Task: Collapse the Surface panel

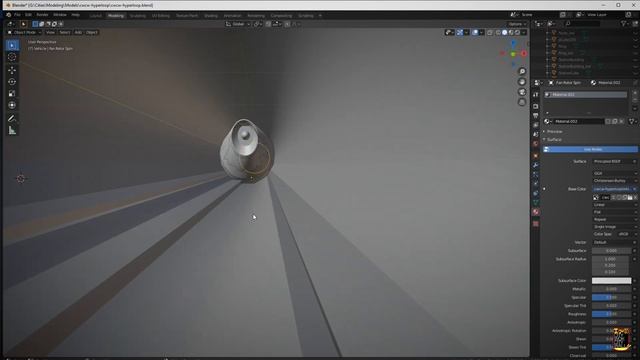Action: (x=553, y=140)
